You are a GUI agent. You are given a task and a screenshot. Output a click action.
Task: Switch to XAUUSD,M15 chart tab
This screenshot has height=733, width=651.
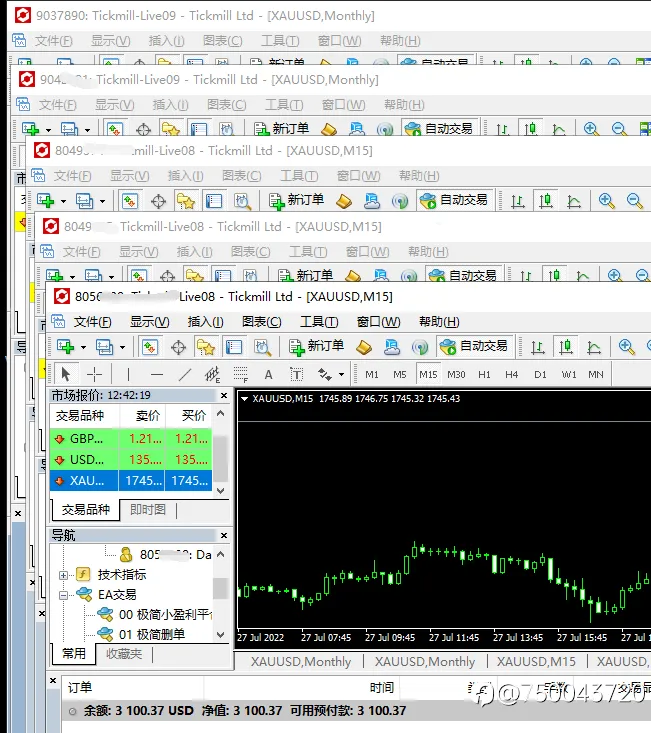tap(536, 661)
